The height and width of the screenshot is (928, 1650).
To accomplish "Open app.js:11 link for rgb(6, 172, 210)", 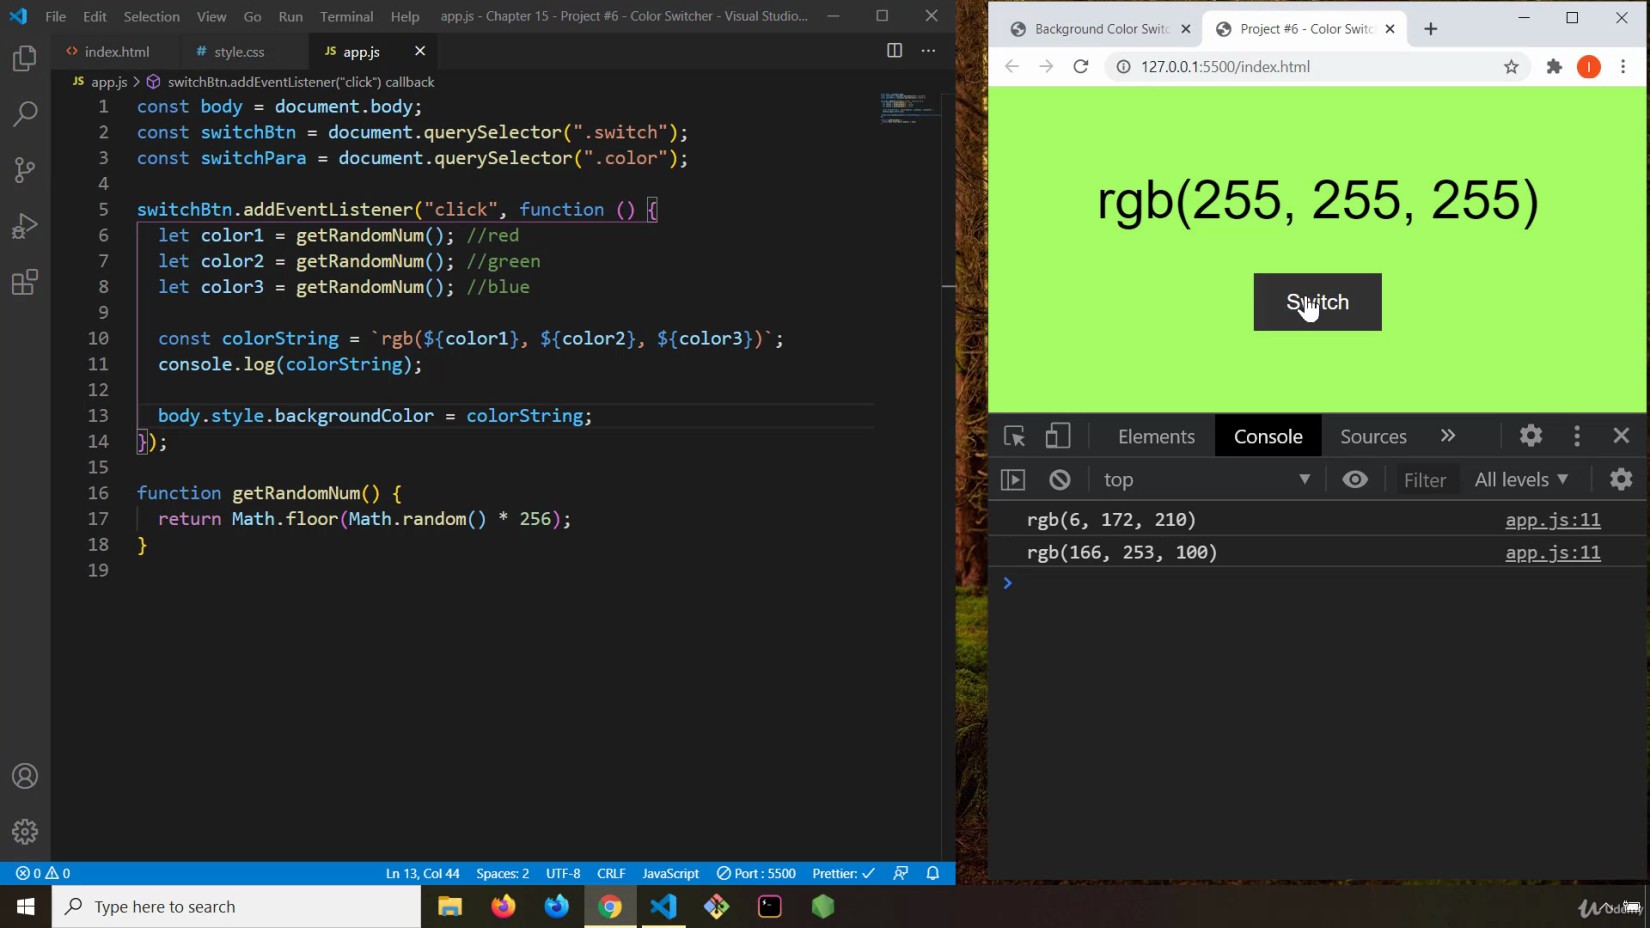I will [x=1553, y=520].
